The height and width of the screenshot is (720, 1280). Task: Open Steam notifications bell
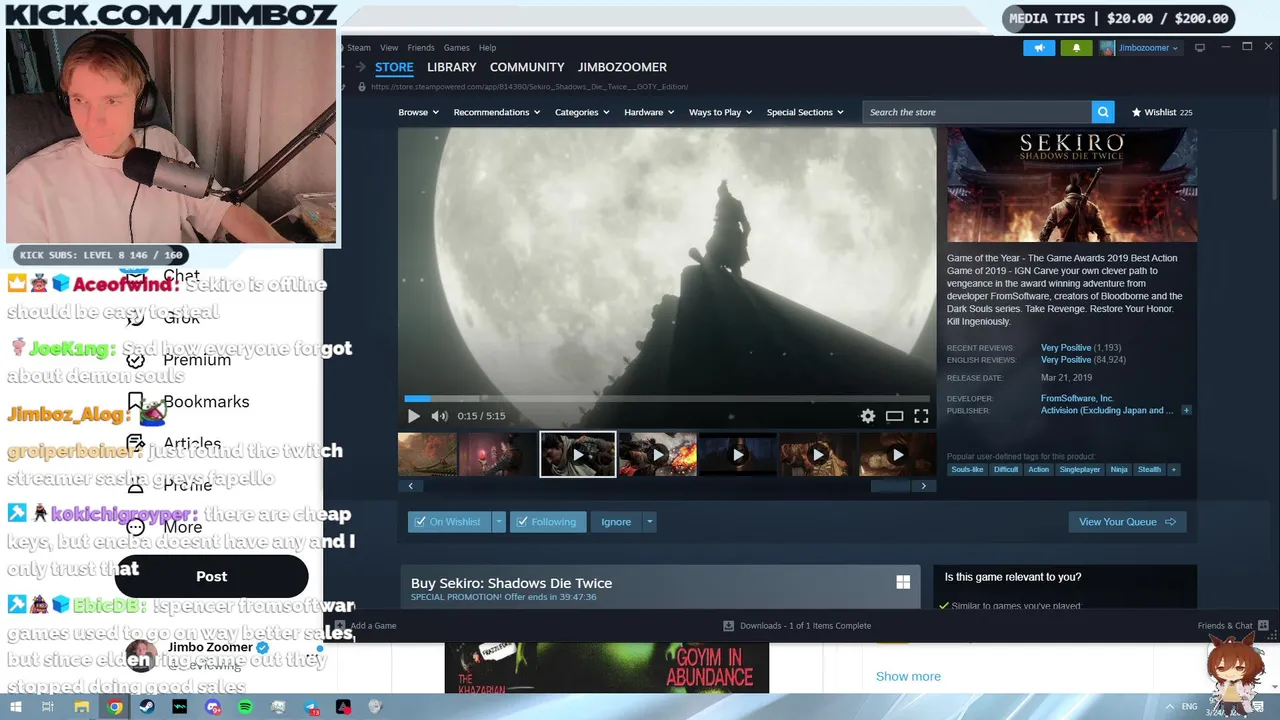[1076, 47]
